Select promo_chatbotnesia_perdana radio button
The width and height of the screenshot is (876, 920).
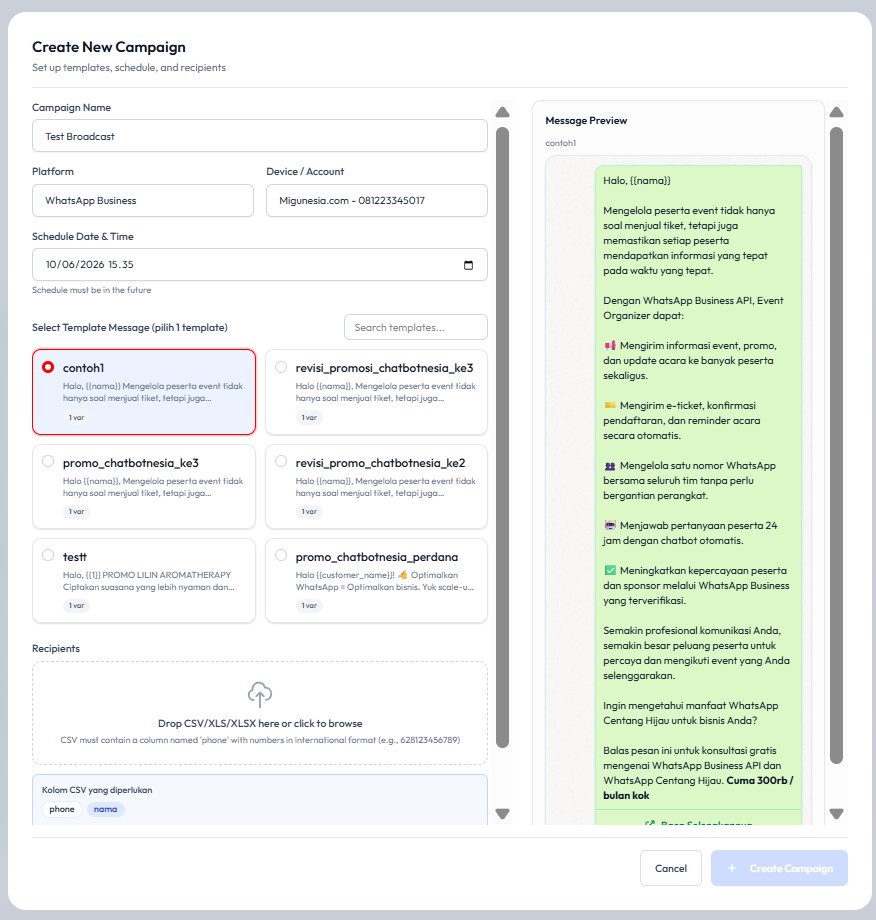[281, 555]
